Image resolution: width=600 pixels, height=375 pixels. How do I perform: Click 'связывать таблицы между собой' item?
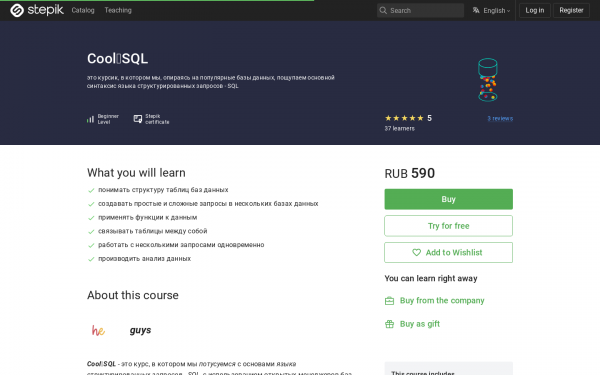tap(153, 231)
